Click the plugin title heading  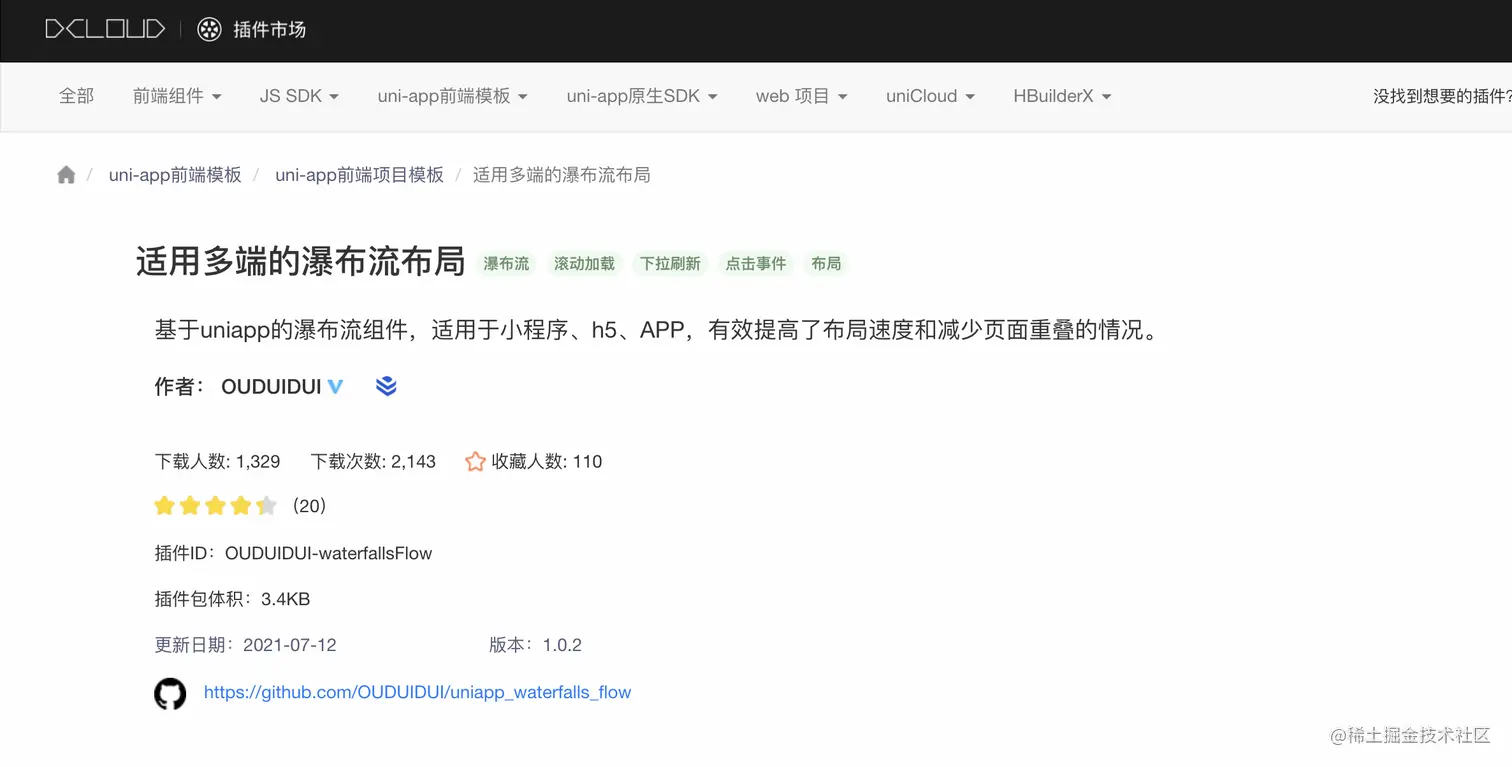(301, 262)
